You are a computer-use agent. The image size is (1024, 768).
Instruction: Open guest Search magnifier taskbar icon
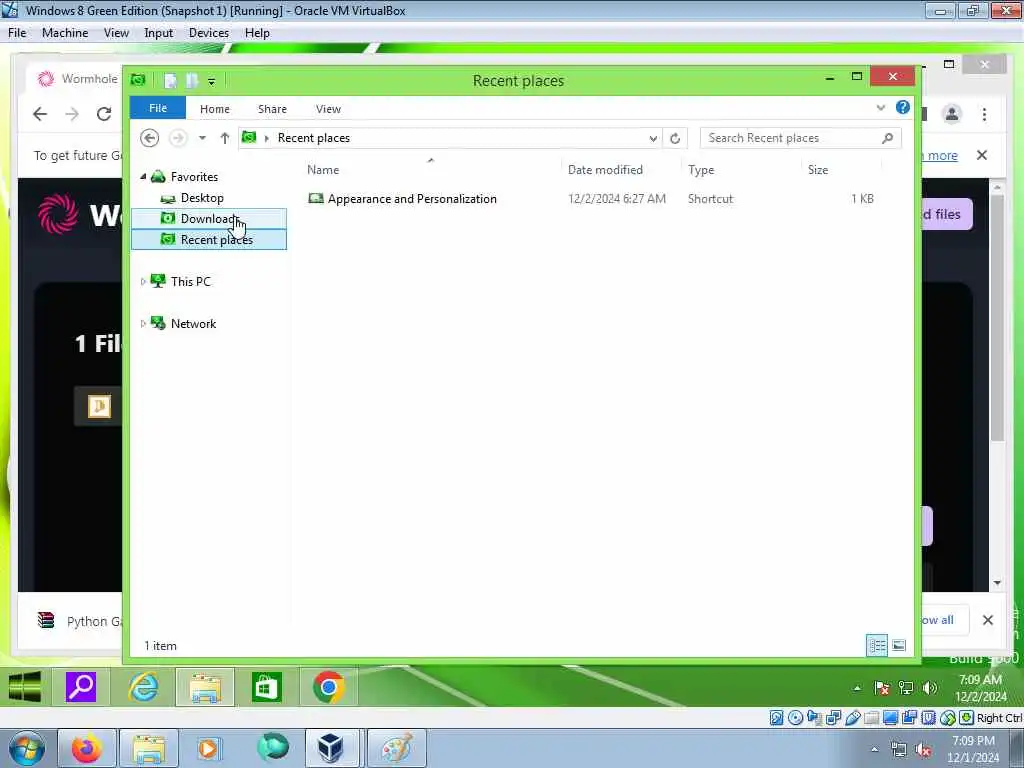[81, 687]
